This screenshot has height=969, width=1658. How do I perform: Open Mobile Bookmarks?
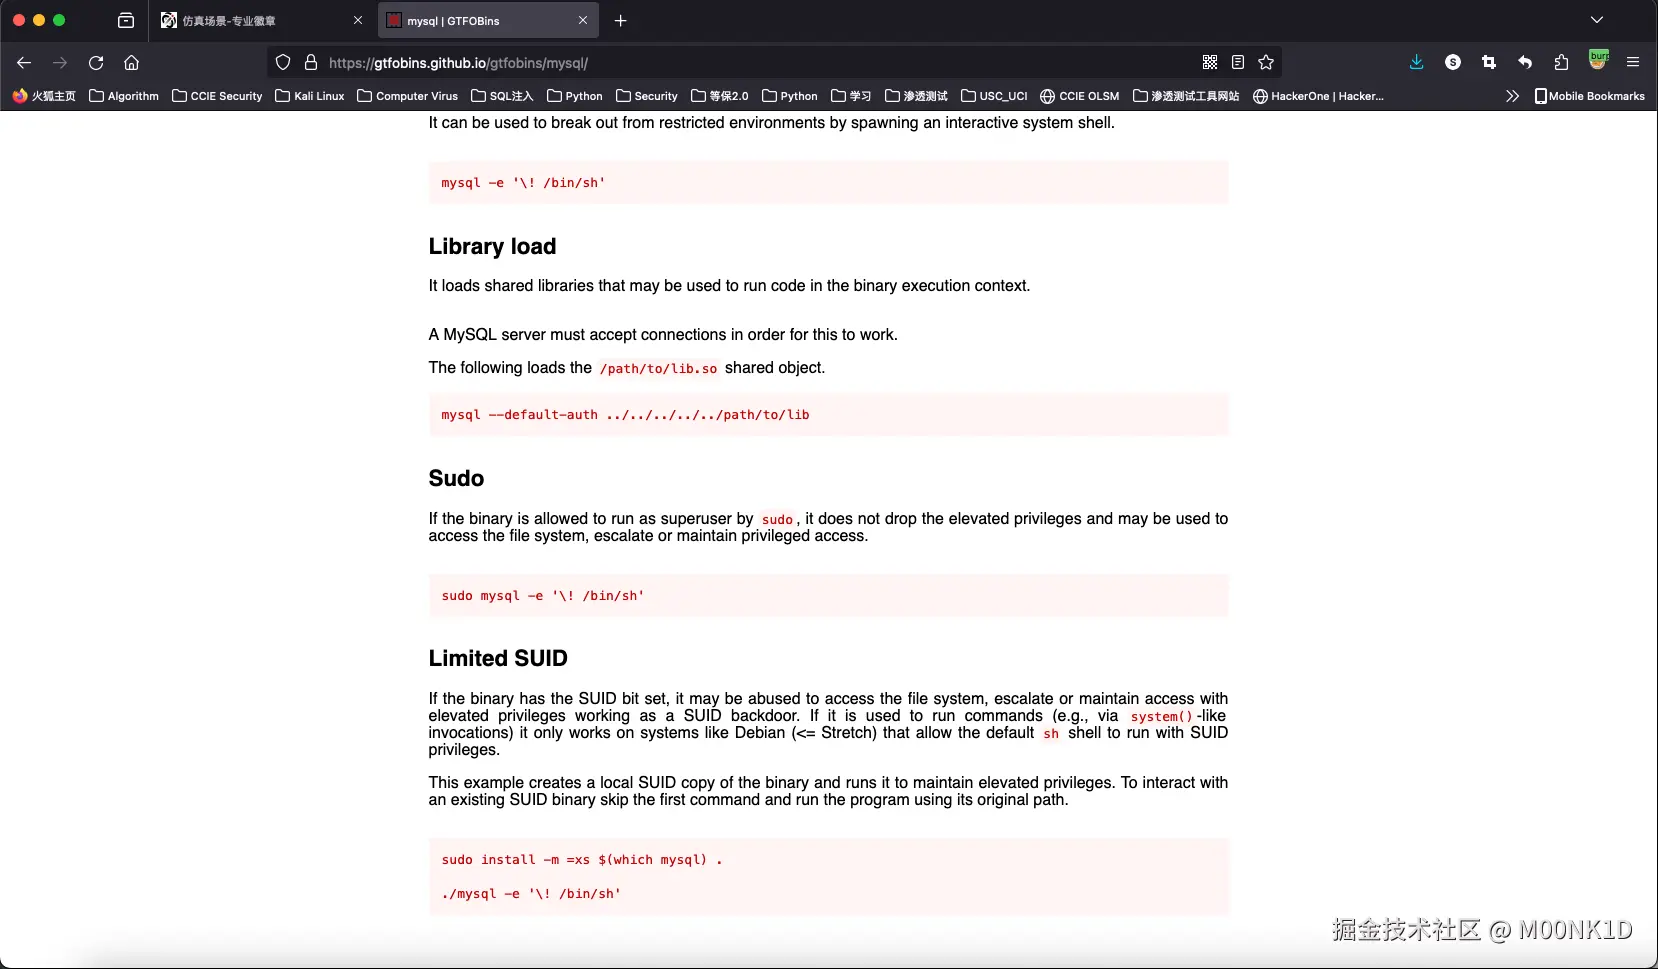coord(1590,96)
